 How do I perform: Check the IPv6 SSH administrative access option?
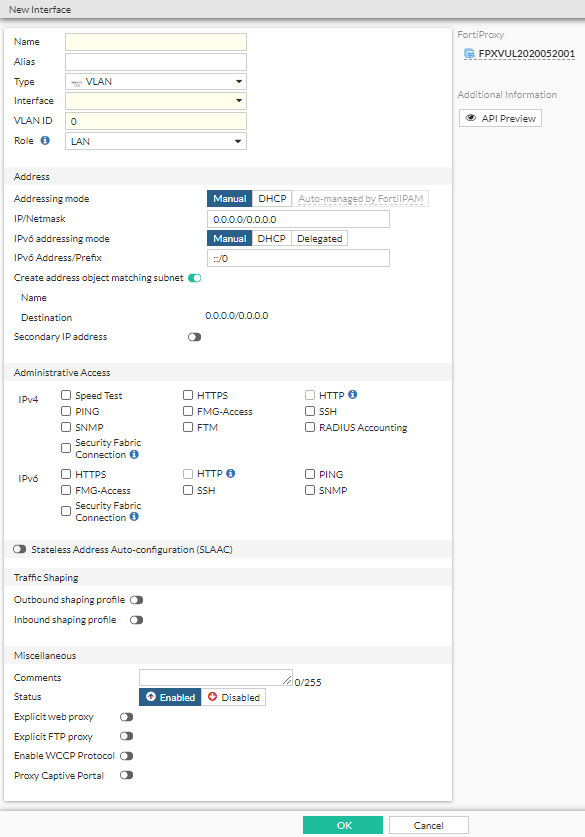coord(188,490)
